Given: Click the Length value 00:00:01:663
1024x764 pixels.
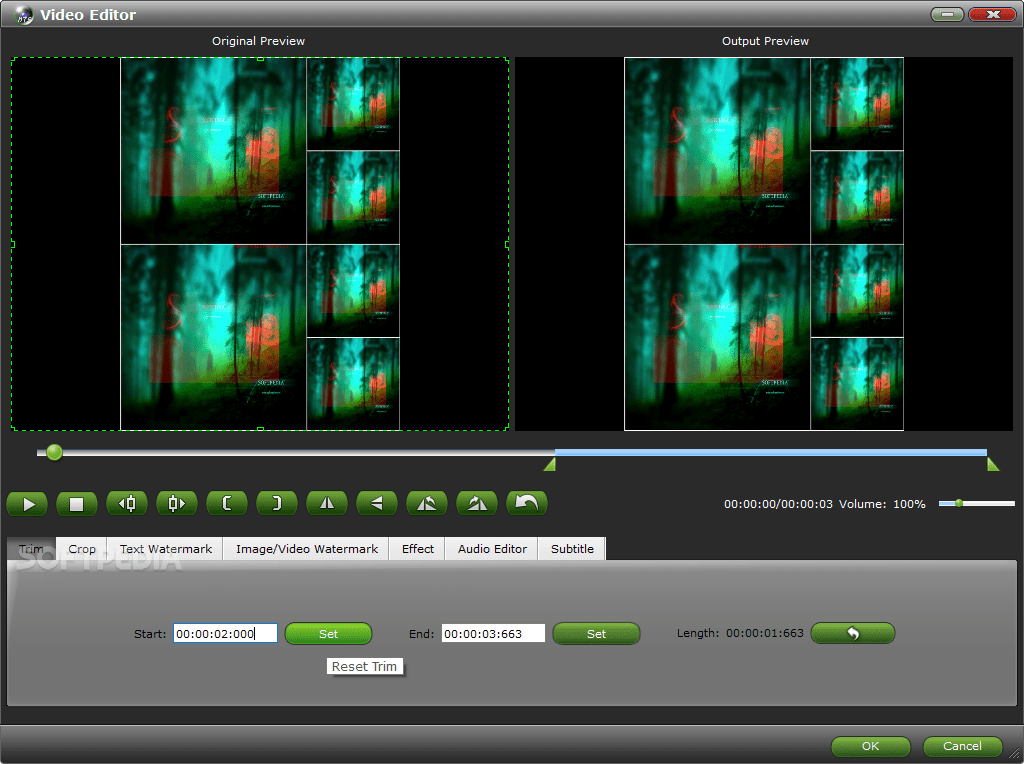Looking at the screenshot, I should coord(765,633).
